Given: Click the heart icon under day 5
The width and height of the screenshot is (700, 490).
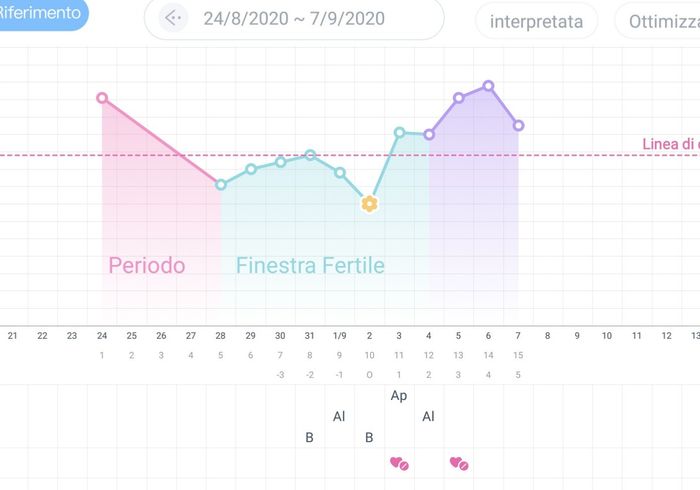Looking at the screenshot, I should [459, 463].
